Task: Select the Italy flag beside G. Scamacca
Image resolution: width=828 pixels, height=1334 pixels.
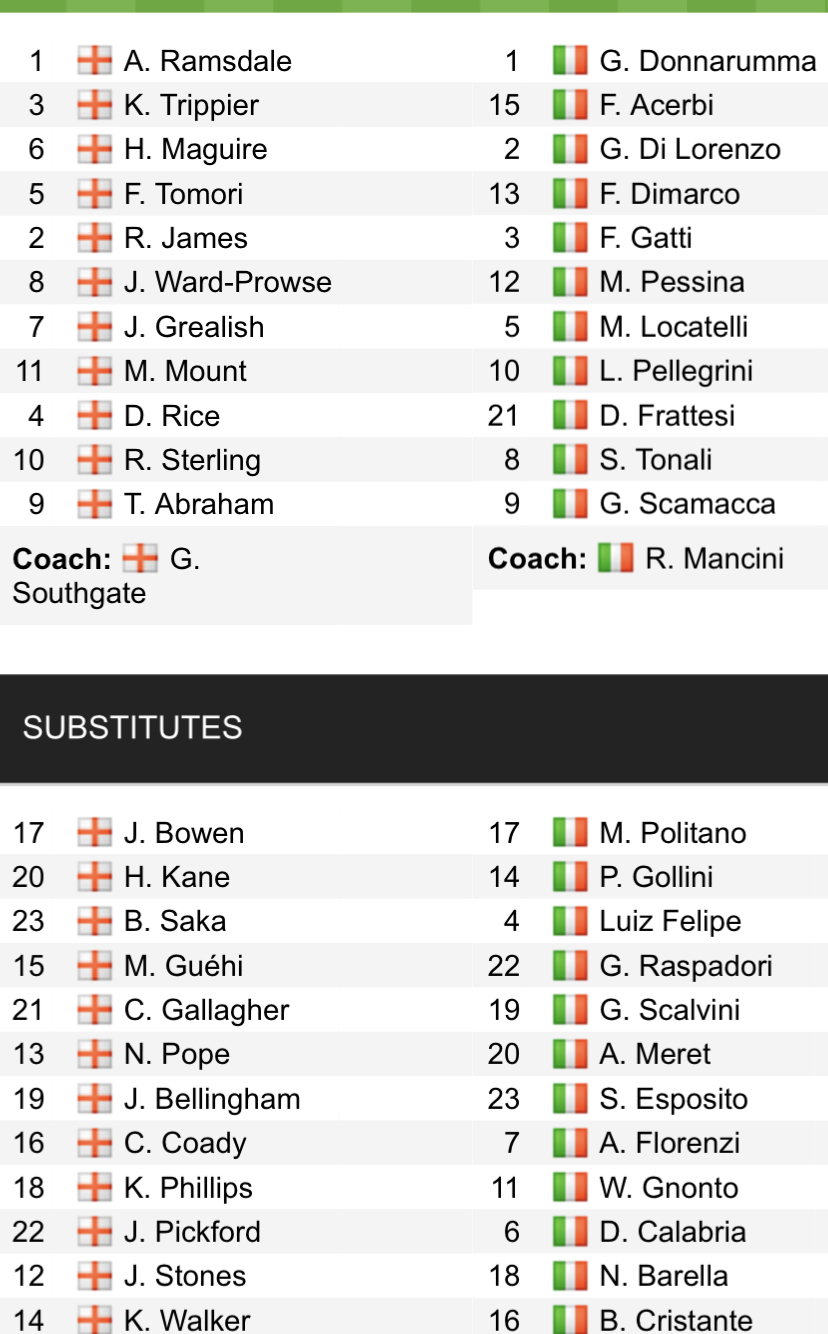Action: click(570, 504)
